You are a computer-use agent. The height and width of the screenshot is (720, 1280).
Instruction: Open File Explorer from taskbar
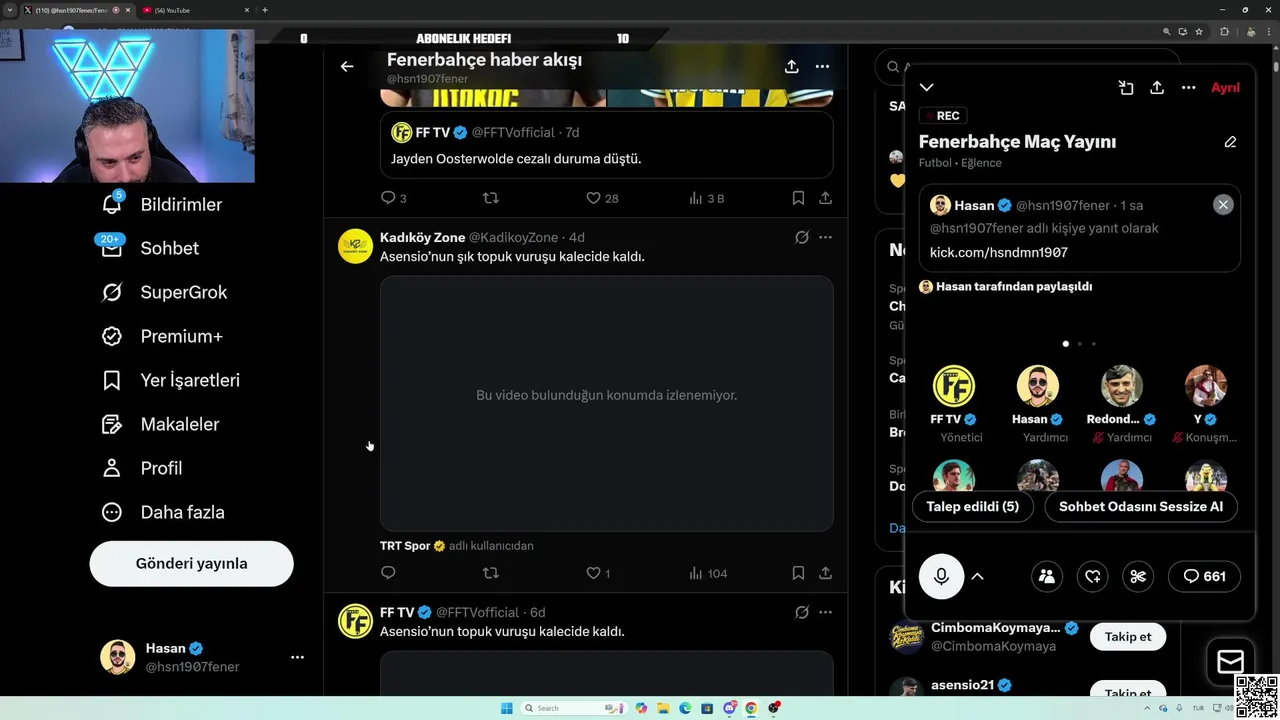[663, 708]
